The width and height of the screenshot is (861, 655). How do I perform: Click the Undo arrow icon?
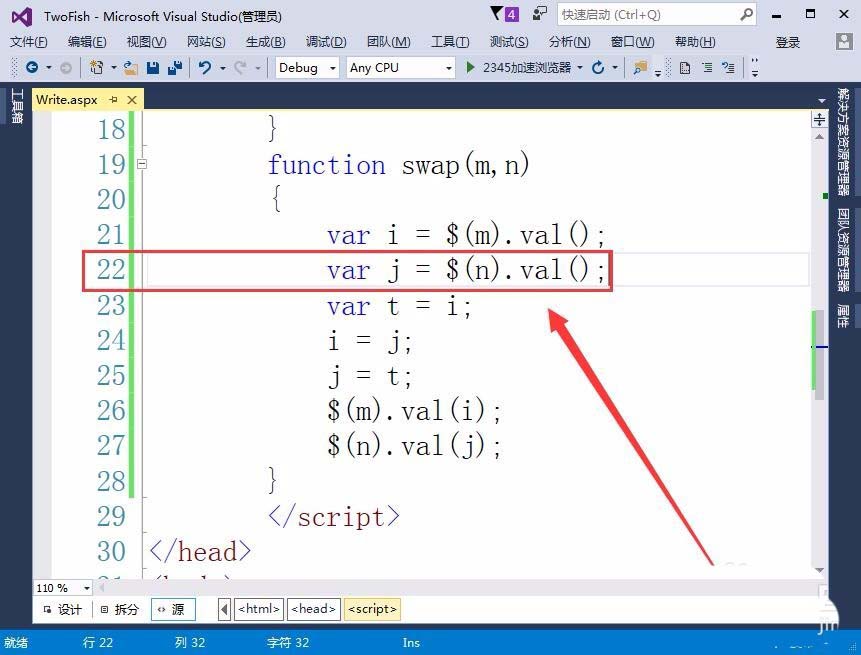point(203,67)
